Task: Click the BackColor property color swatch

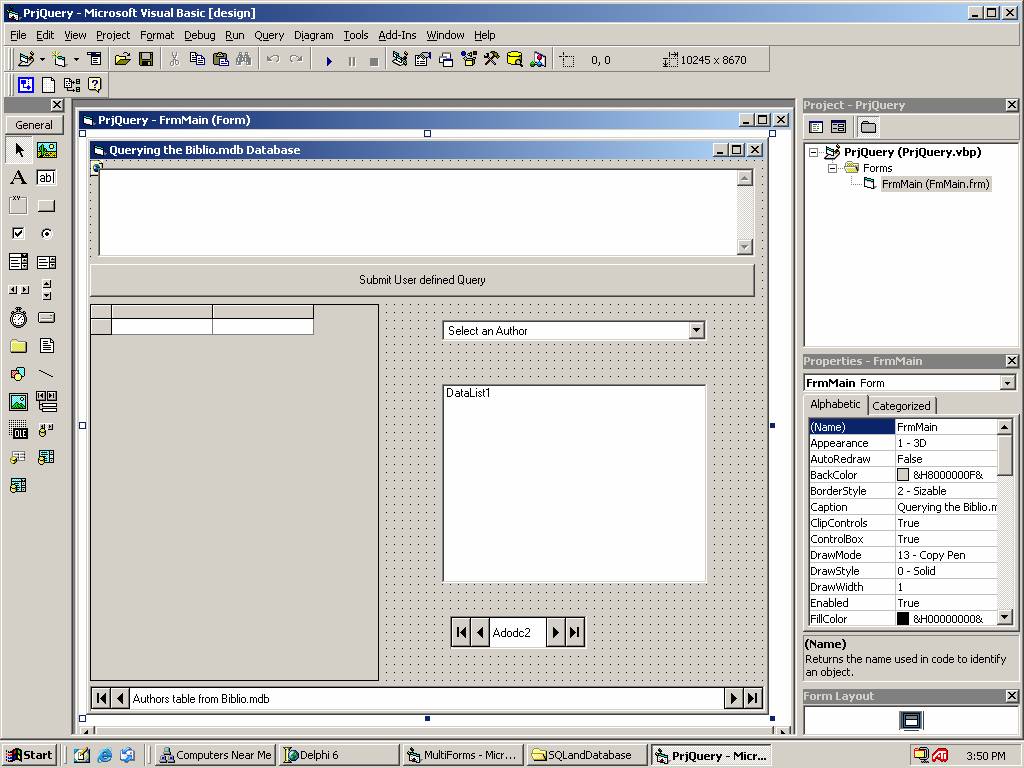Action: point(903,475)
